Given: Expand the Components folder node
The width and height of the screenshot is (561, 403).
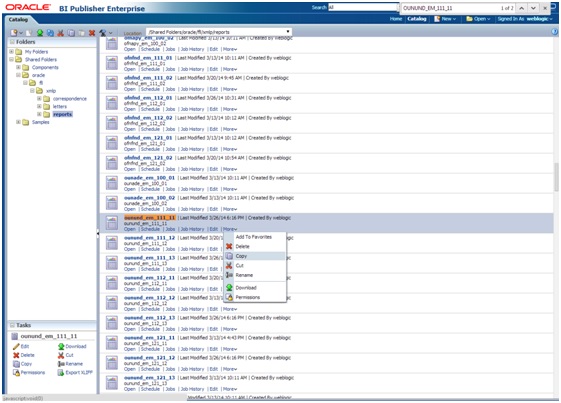Looking at the screenshot, I should [x=18, y=67].
